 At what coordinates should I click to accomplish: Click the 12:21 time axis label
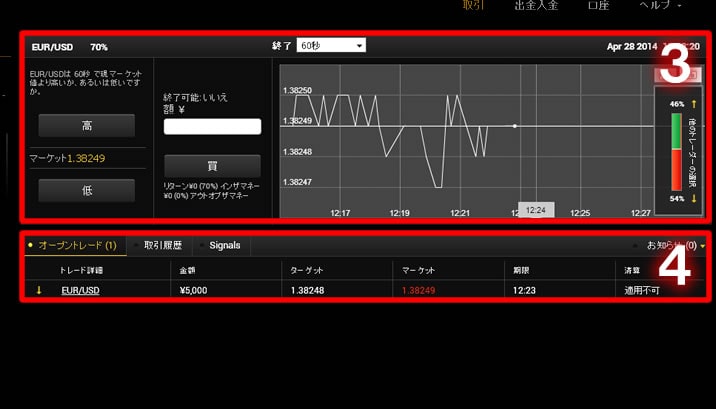pyautogui.click(x=460, y=213)
